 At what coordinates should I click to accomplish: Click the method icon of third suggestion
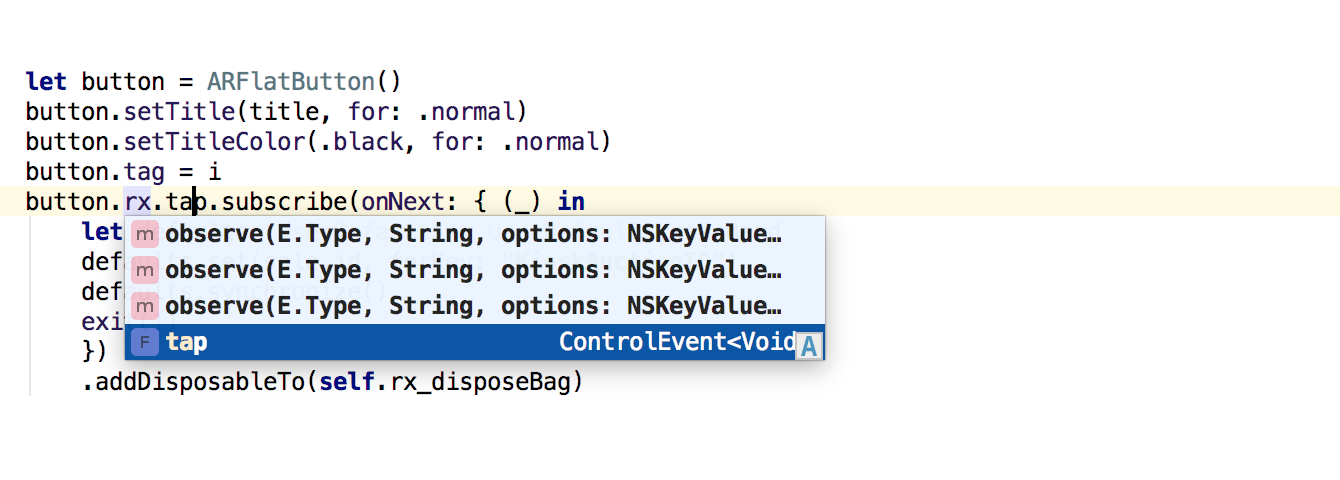tap(145, 307)
